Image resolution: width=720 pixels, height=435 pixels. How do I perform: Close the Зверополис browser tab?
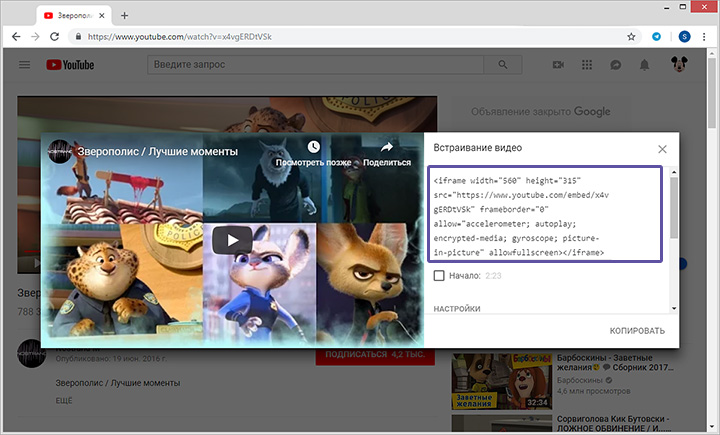[x=101, y=16]
